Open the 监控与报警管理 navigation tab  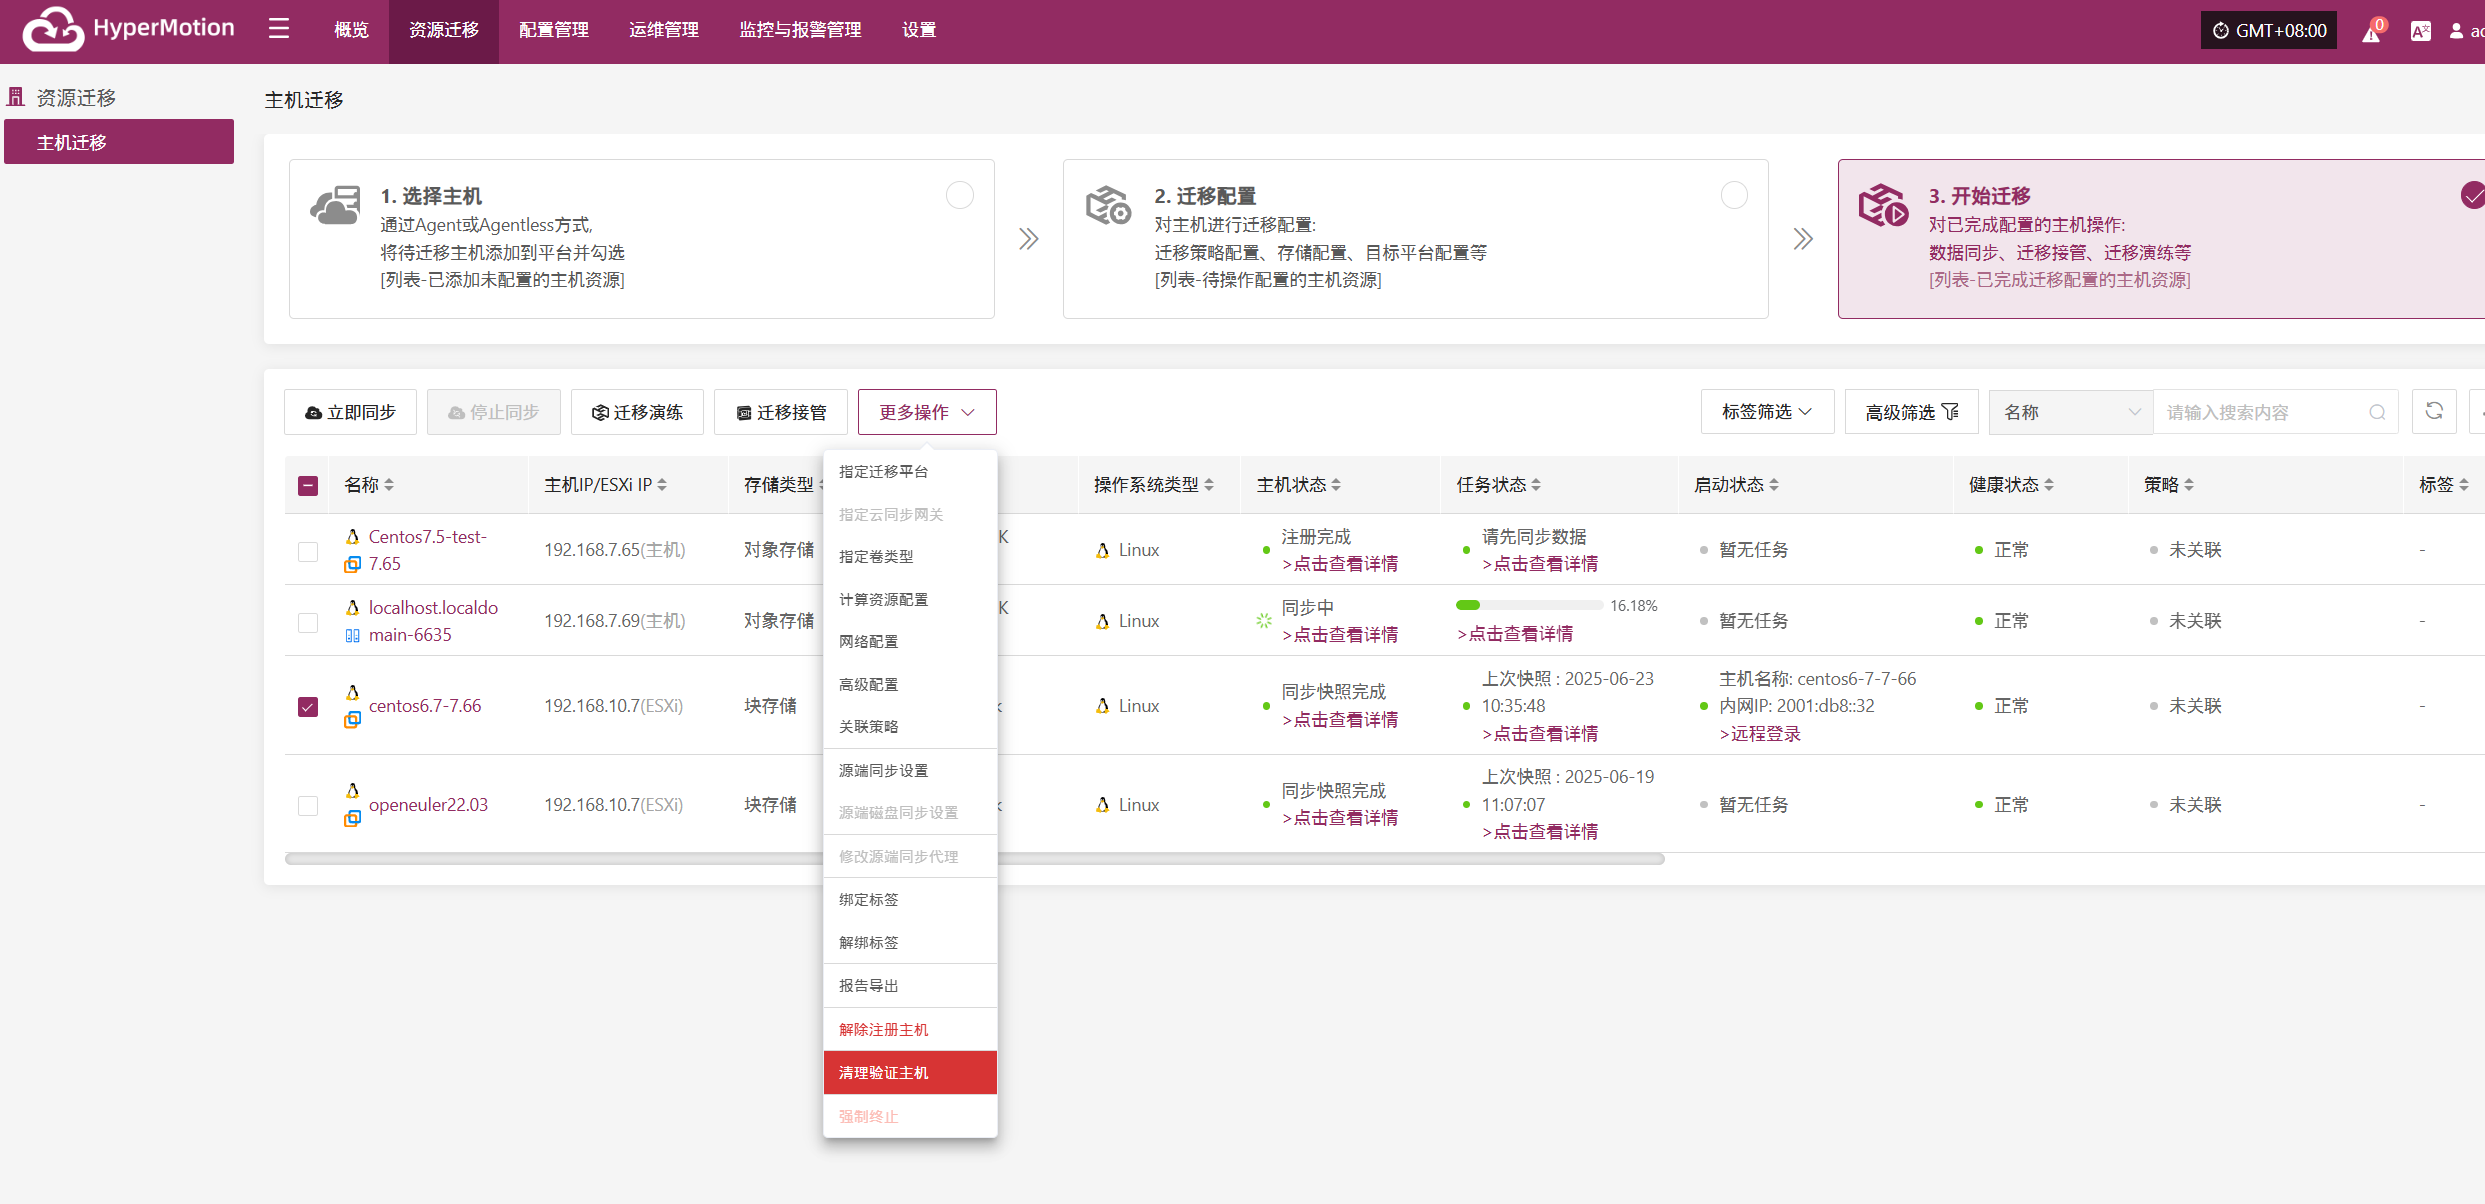pos(800,31)
